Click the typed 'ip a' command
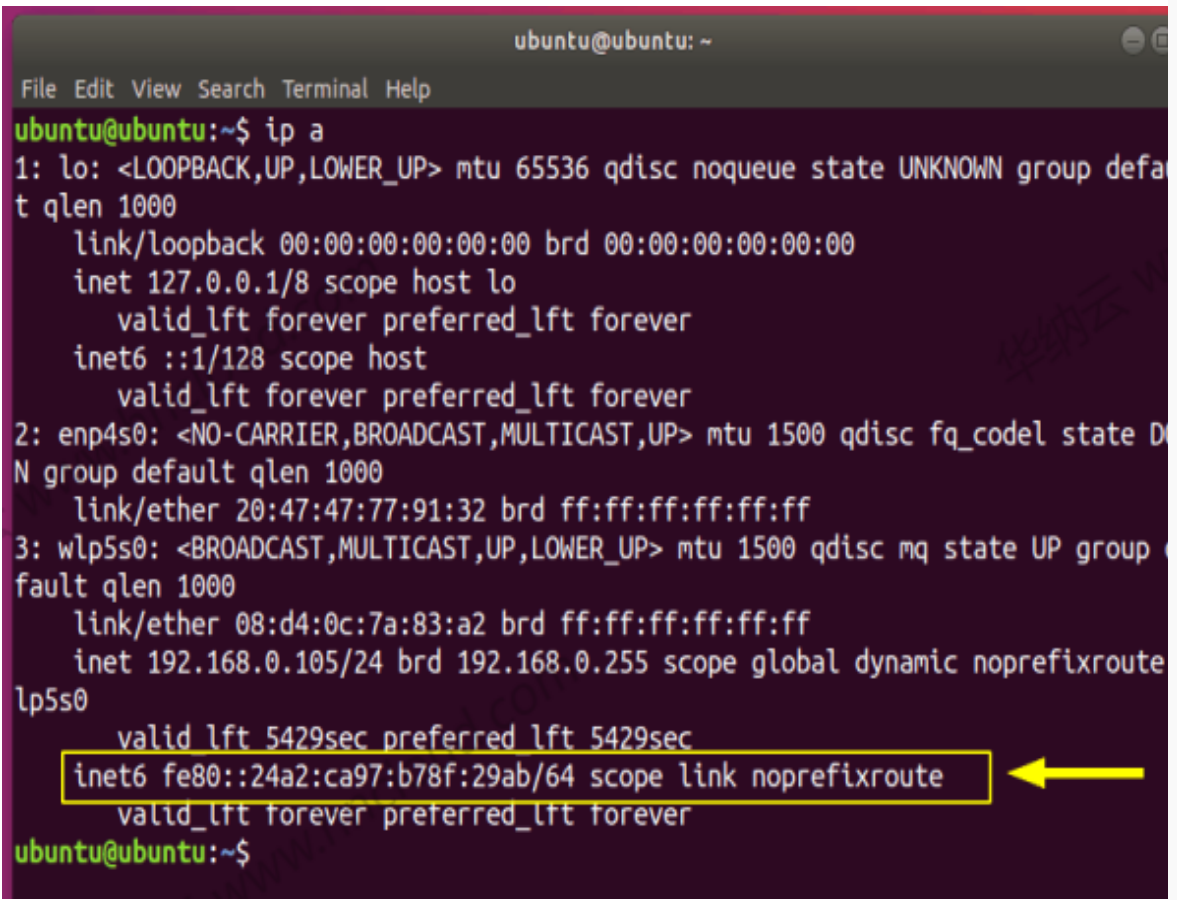The height and width of the screenshot is (900, 1177). pos(294,131)
